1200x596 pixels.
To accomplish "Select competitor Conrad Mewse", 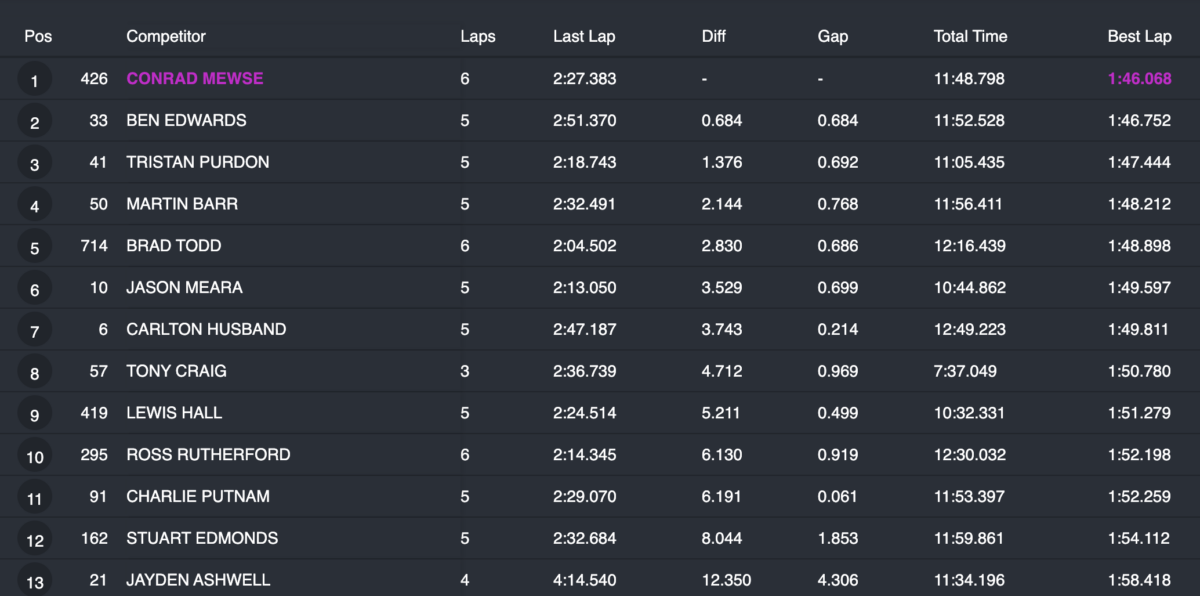I will (x=195, y=79).
